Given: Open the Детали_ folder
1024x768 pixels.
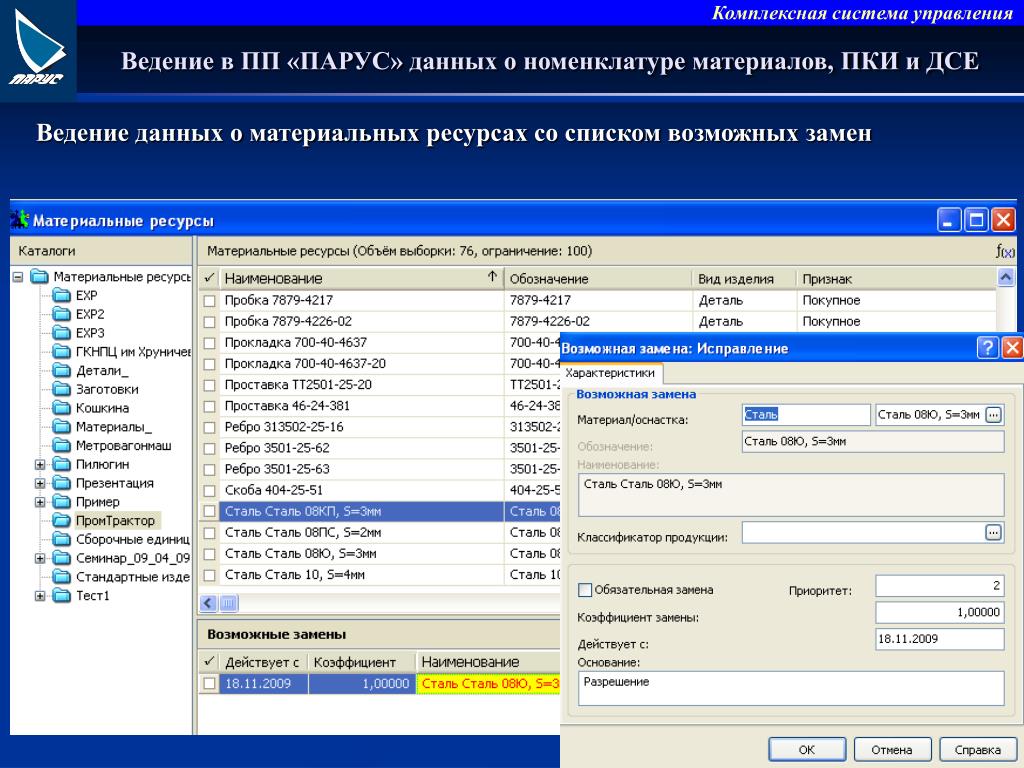Looking at the screenshot, I should point(102,370).
